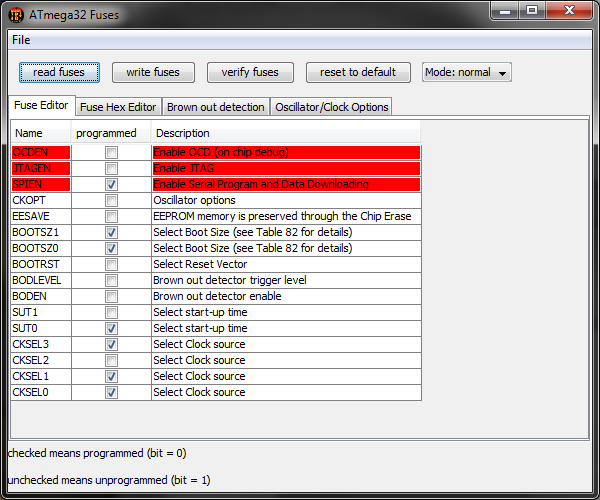
Task: Select the BODEN name cell
Action: click(x=41, y=296)
